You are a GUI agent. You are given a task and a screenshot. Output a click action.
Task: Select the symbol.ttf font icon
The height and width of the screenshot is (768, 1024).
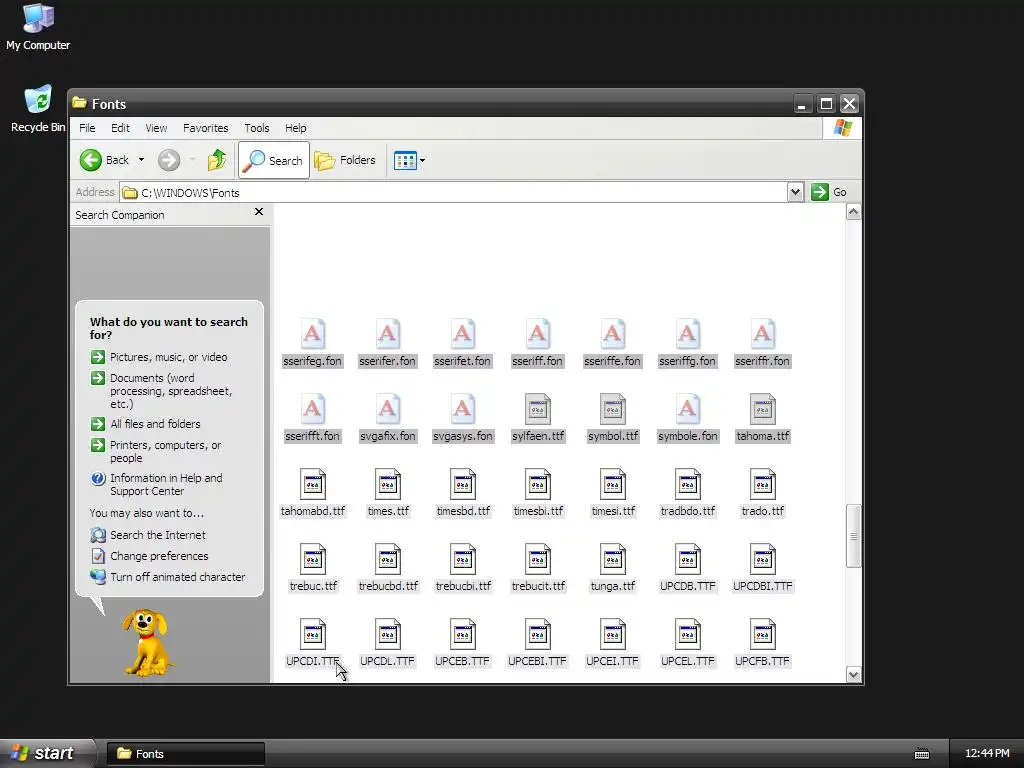pos(613,409)
